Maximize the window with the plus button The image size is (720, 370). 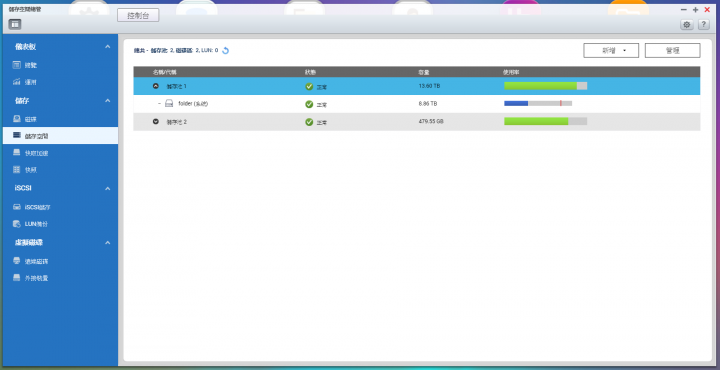pos(695,10)
